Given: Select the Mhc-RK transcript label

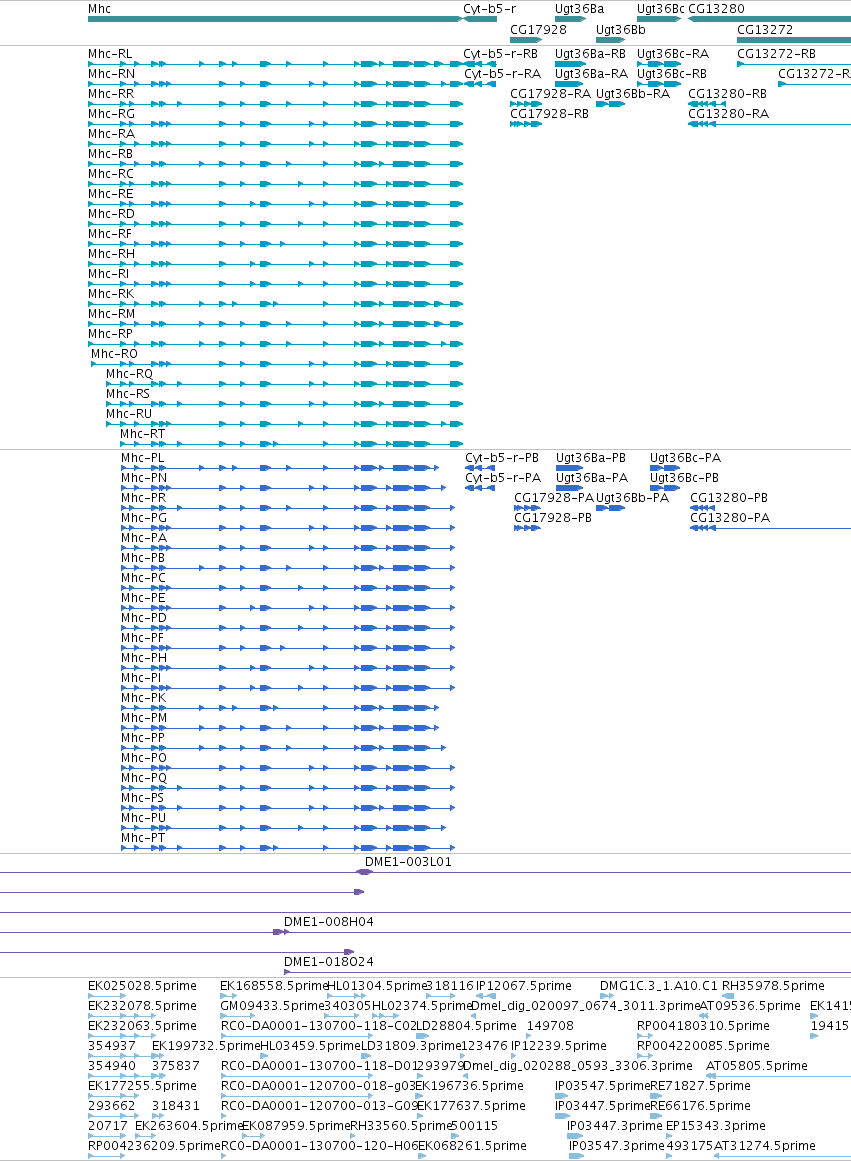Looking at the screenshot, I should 111,294.
